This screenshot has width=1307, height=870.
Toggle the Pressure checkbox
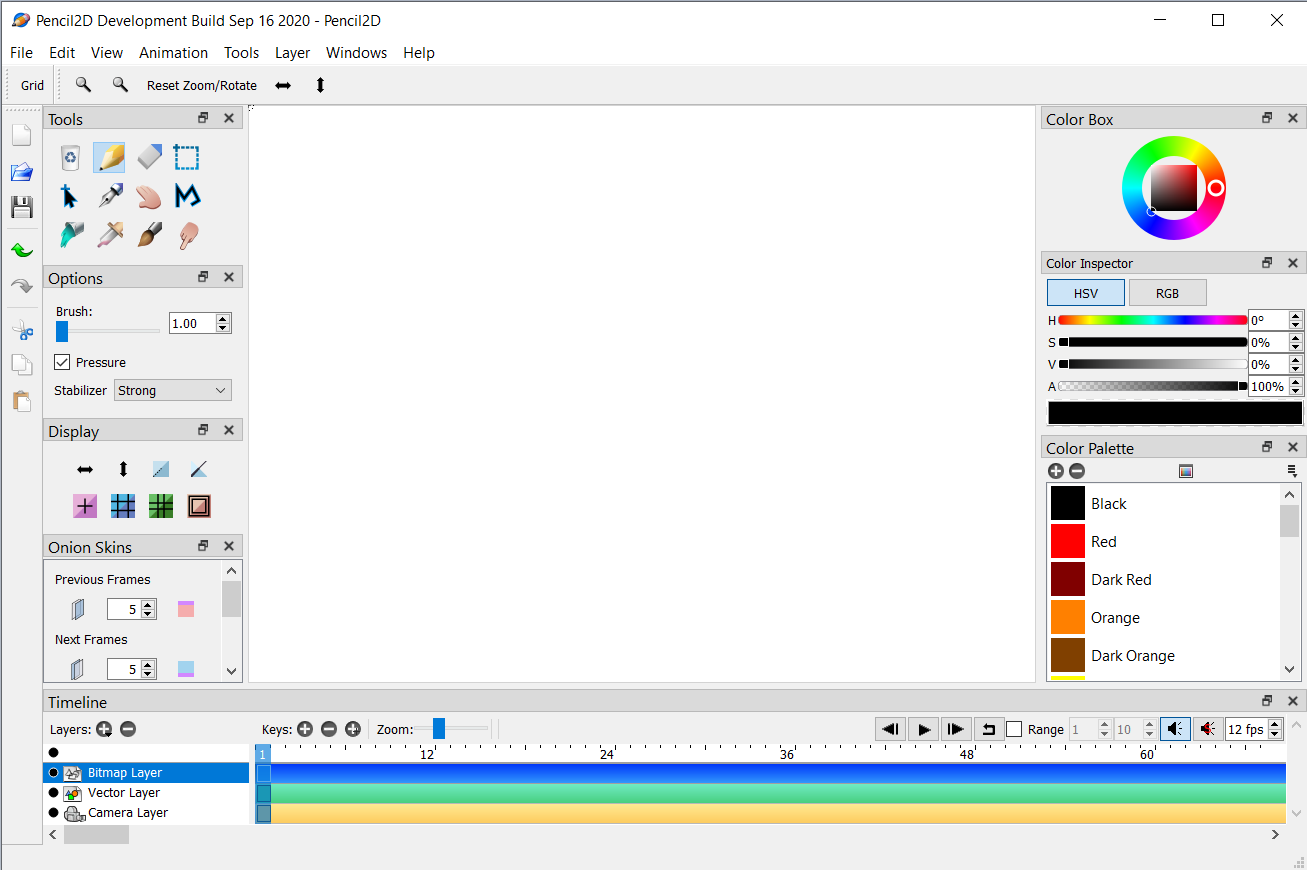[62, 362]
